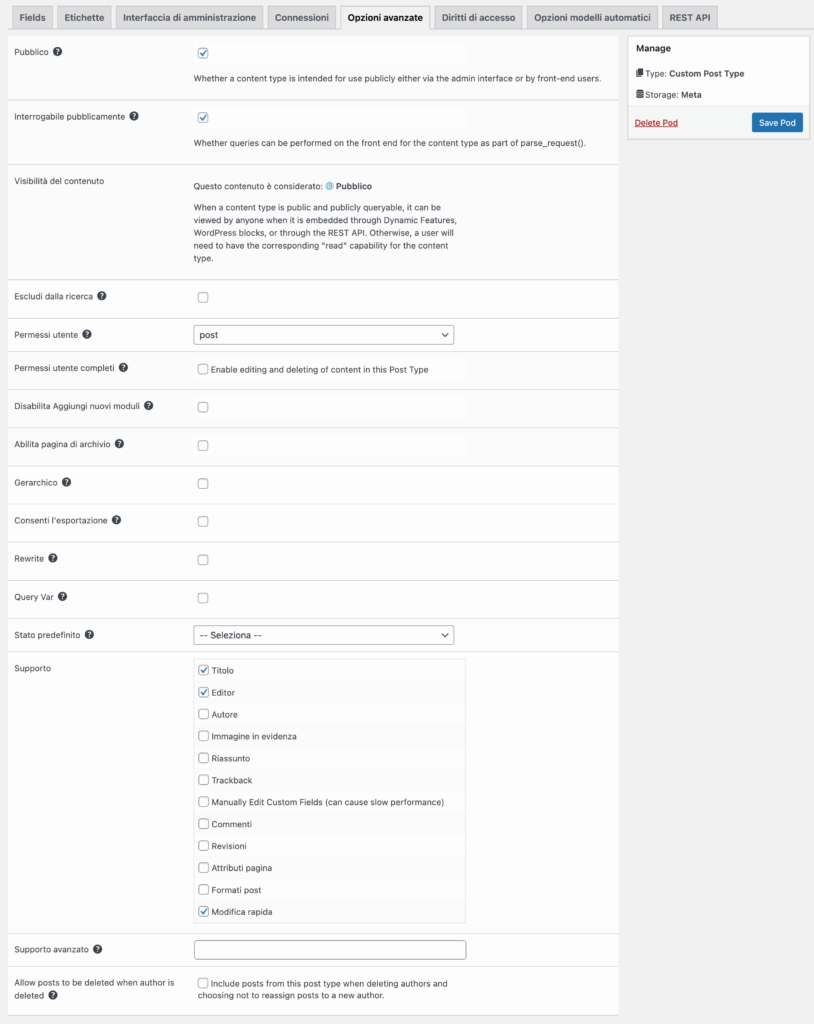Open the REST API tab

(x=690, y=18)
